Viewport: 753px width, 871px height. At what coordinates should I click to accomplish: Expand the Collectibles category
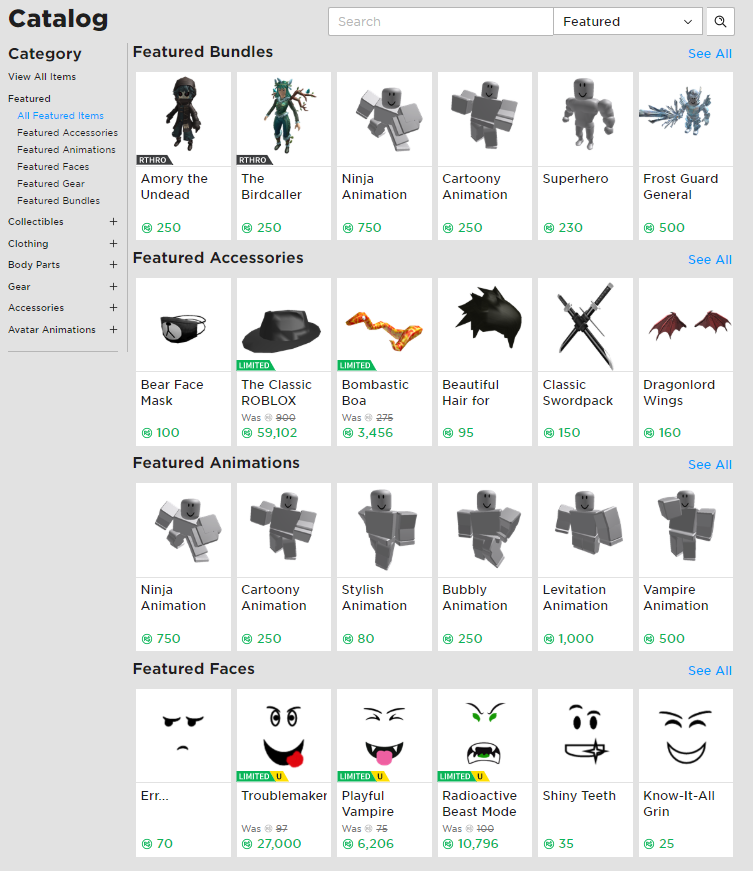[x=113, y=222]
